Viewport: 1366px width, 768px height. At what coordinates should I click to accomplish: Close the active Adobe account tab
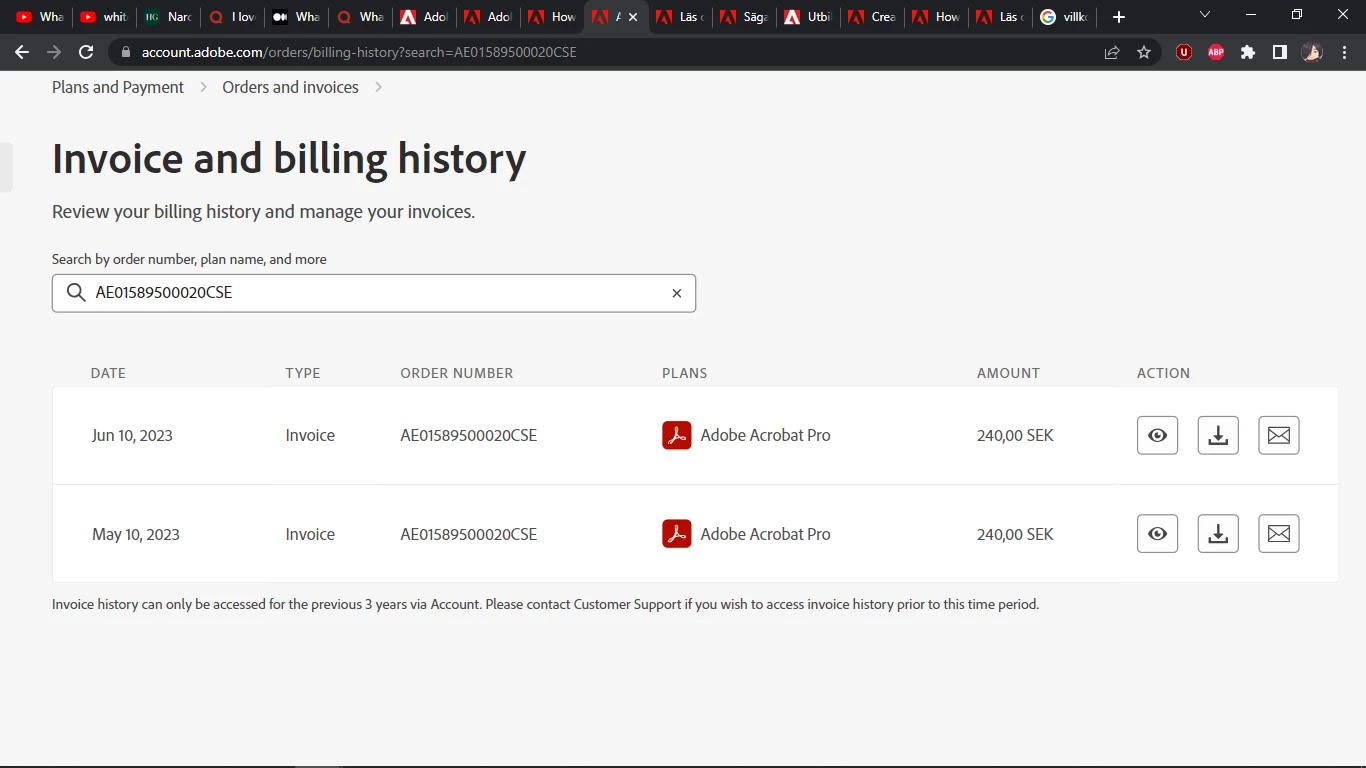click(633, 17)
